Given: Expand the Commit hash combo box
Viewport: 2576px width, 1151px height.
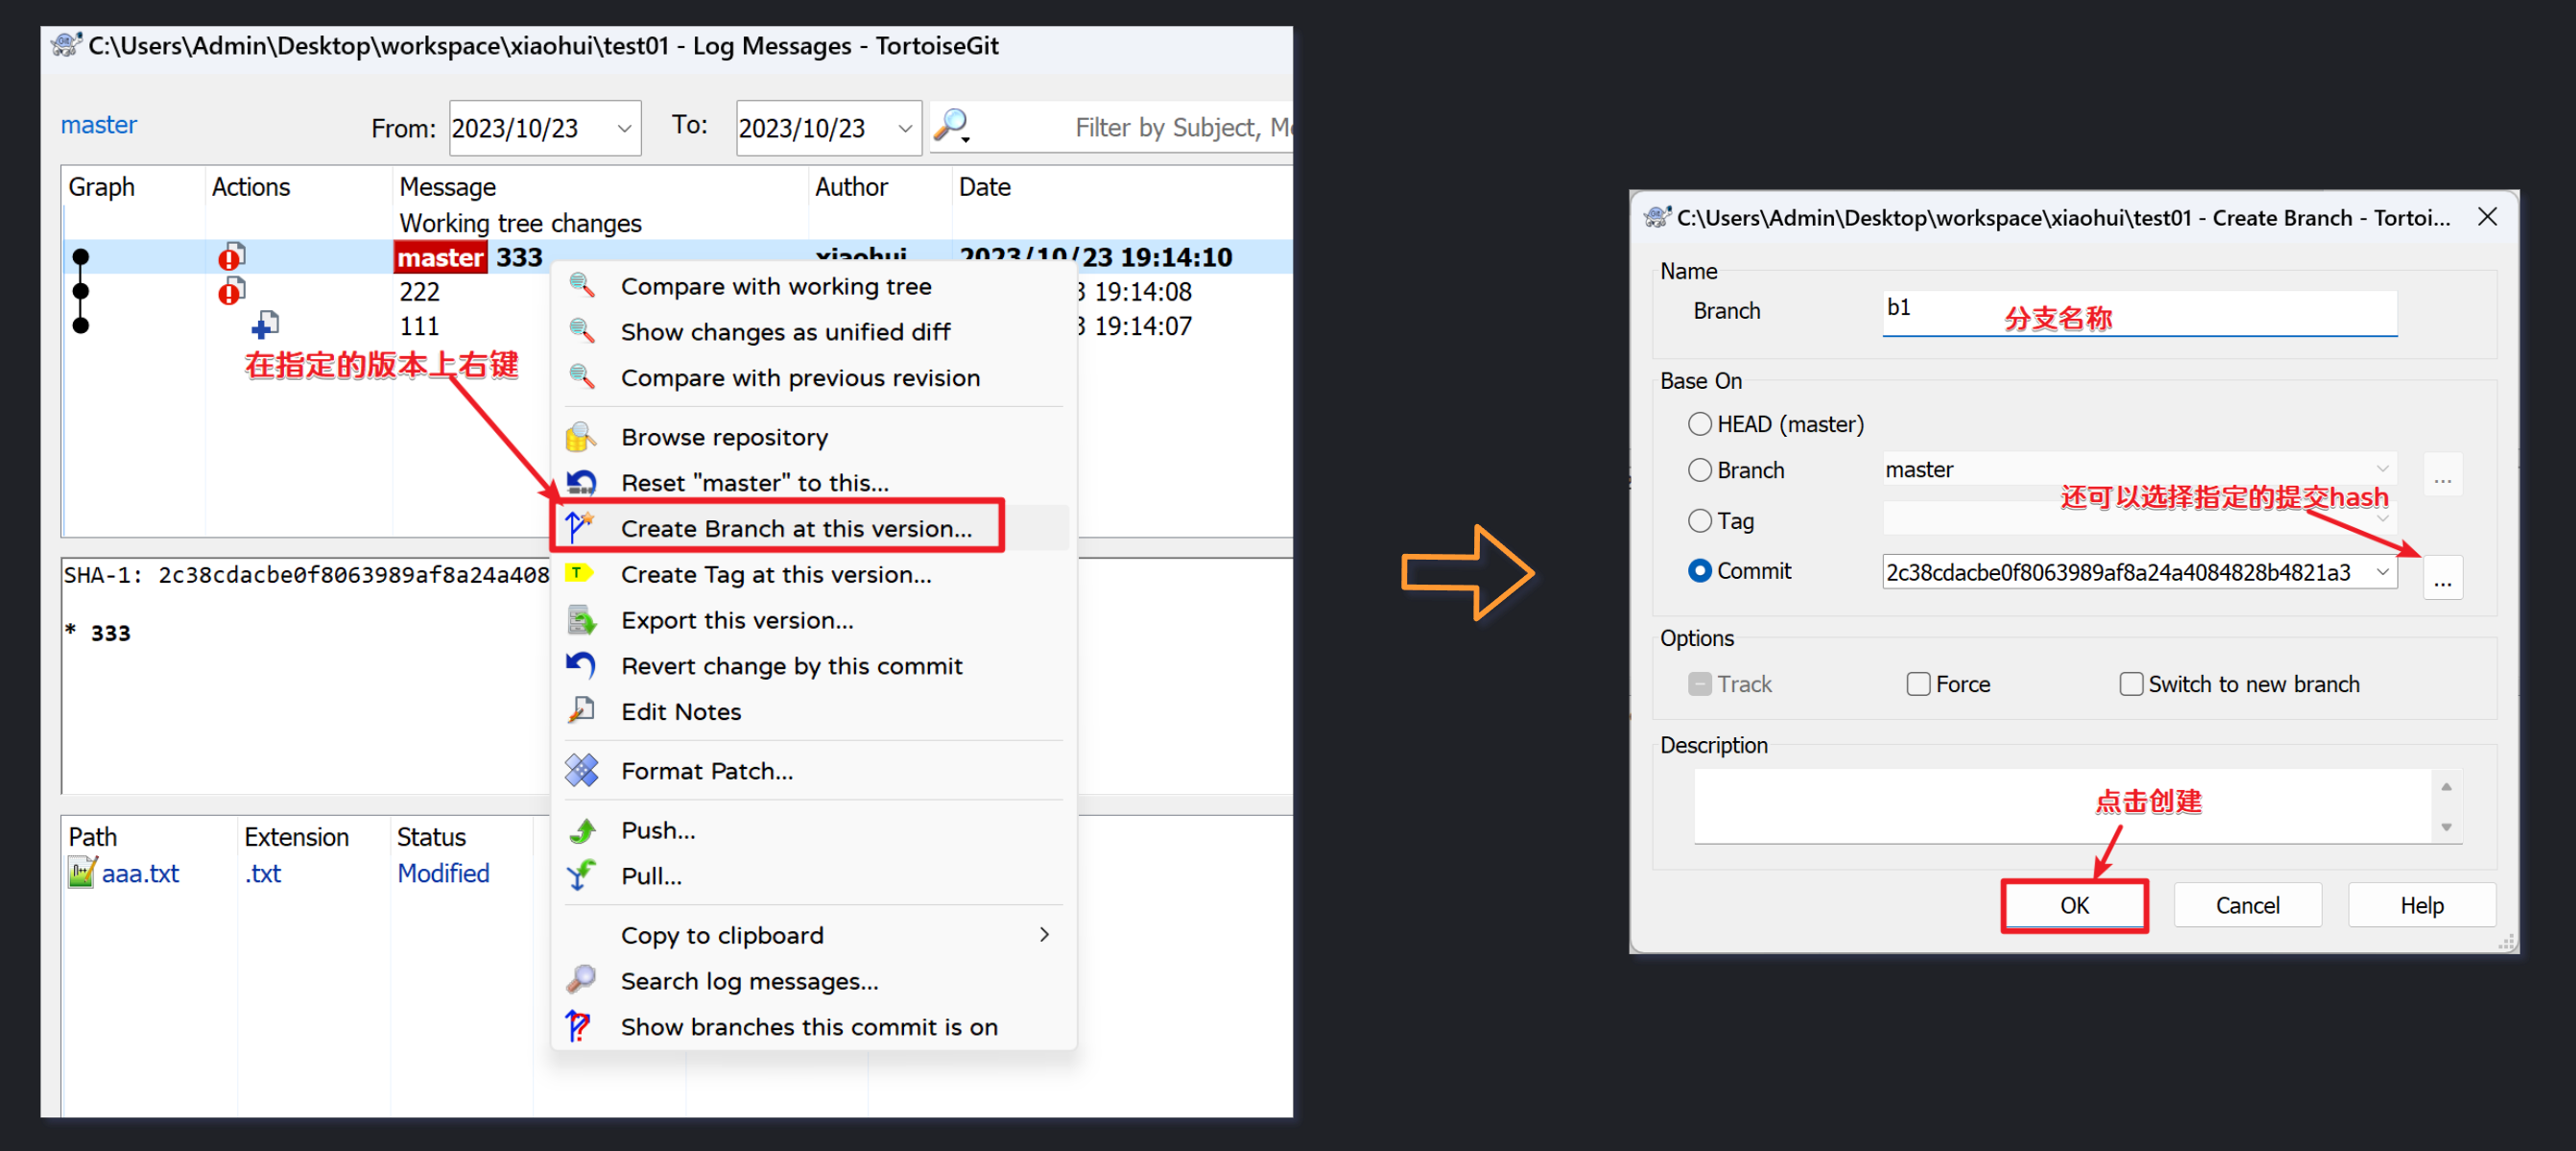Looking at the screenshot, I should [2382, 572].
